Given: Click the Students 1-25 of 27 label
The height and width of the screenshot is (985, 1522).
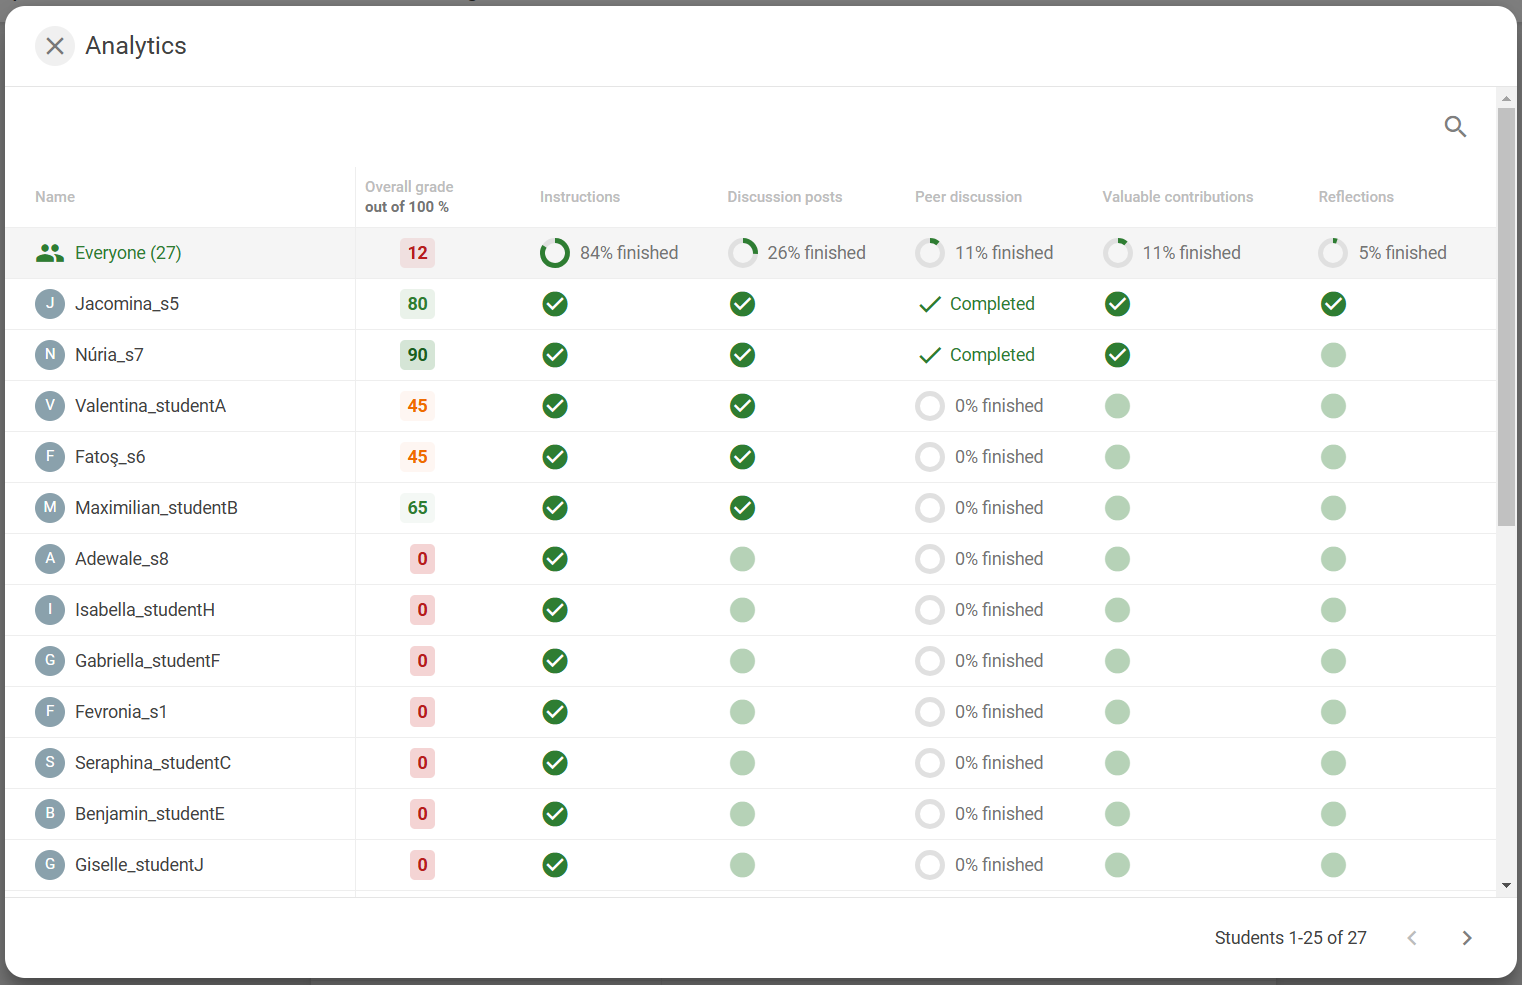Looking at the screenshot, I should (x=1290, y=938).
